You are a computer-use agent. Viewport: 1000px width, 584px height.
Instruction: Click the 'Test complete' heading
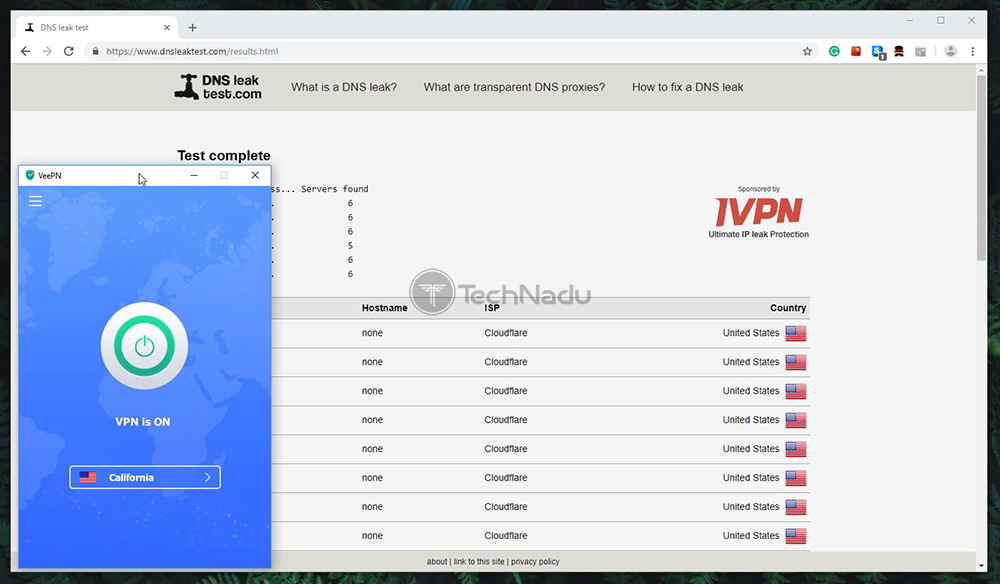pyautogui.click(x=224, y=156)
